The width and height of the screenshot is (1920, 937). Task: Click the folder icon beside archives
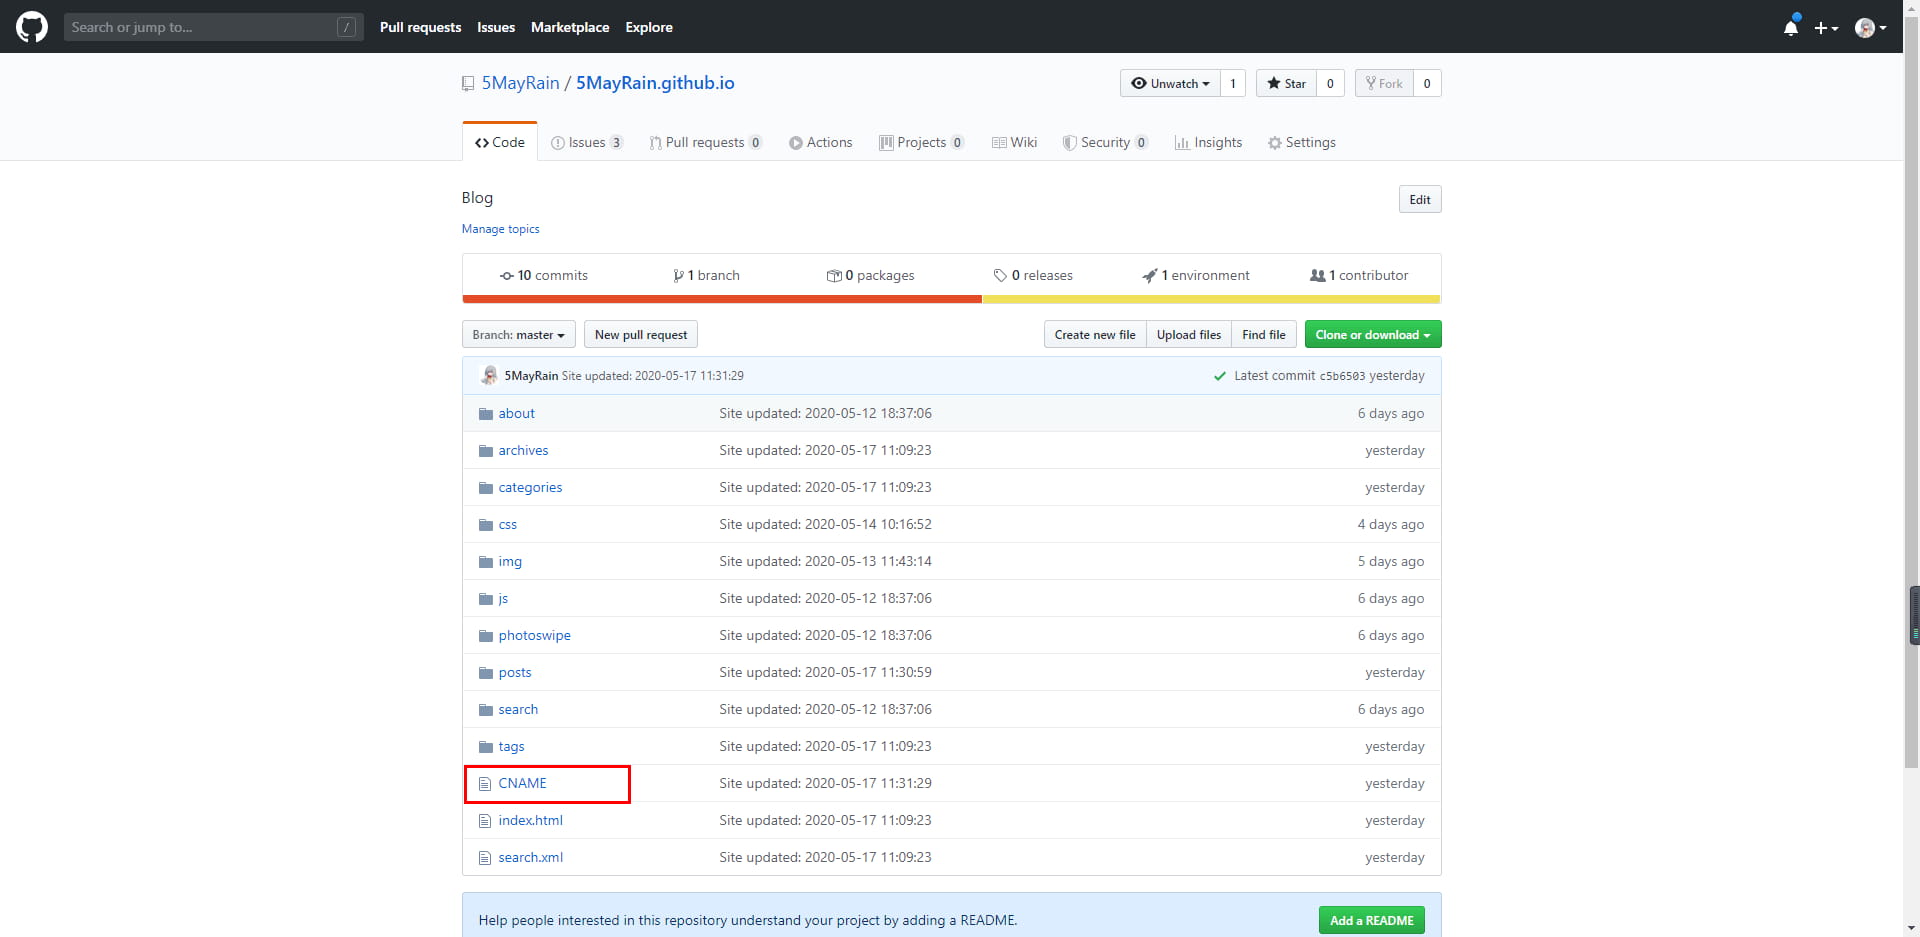pos(486,451)
